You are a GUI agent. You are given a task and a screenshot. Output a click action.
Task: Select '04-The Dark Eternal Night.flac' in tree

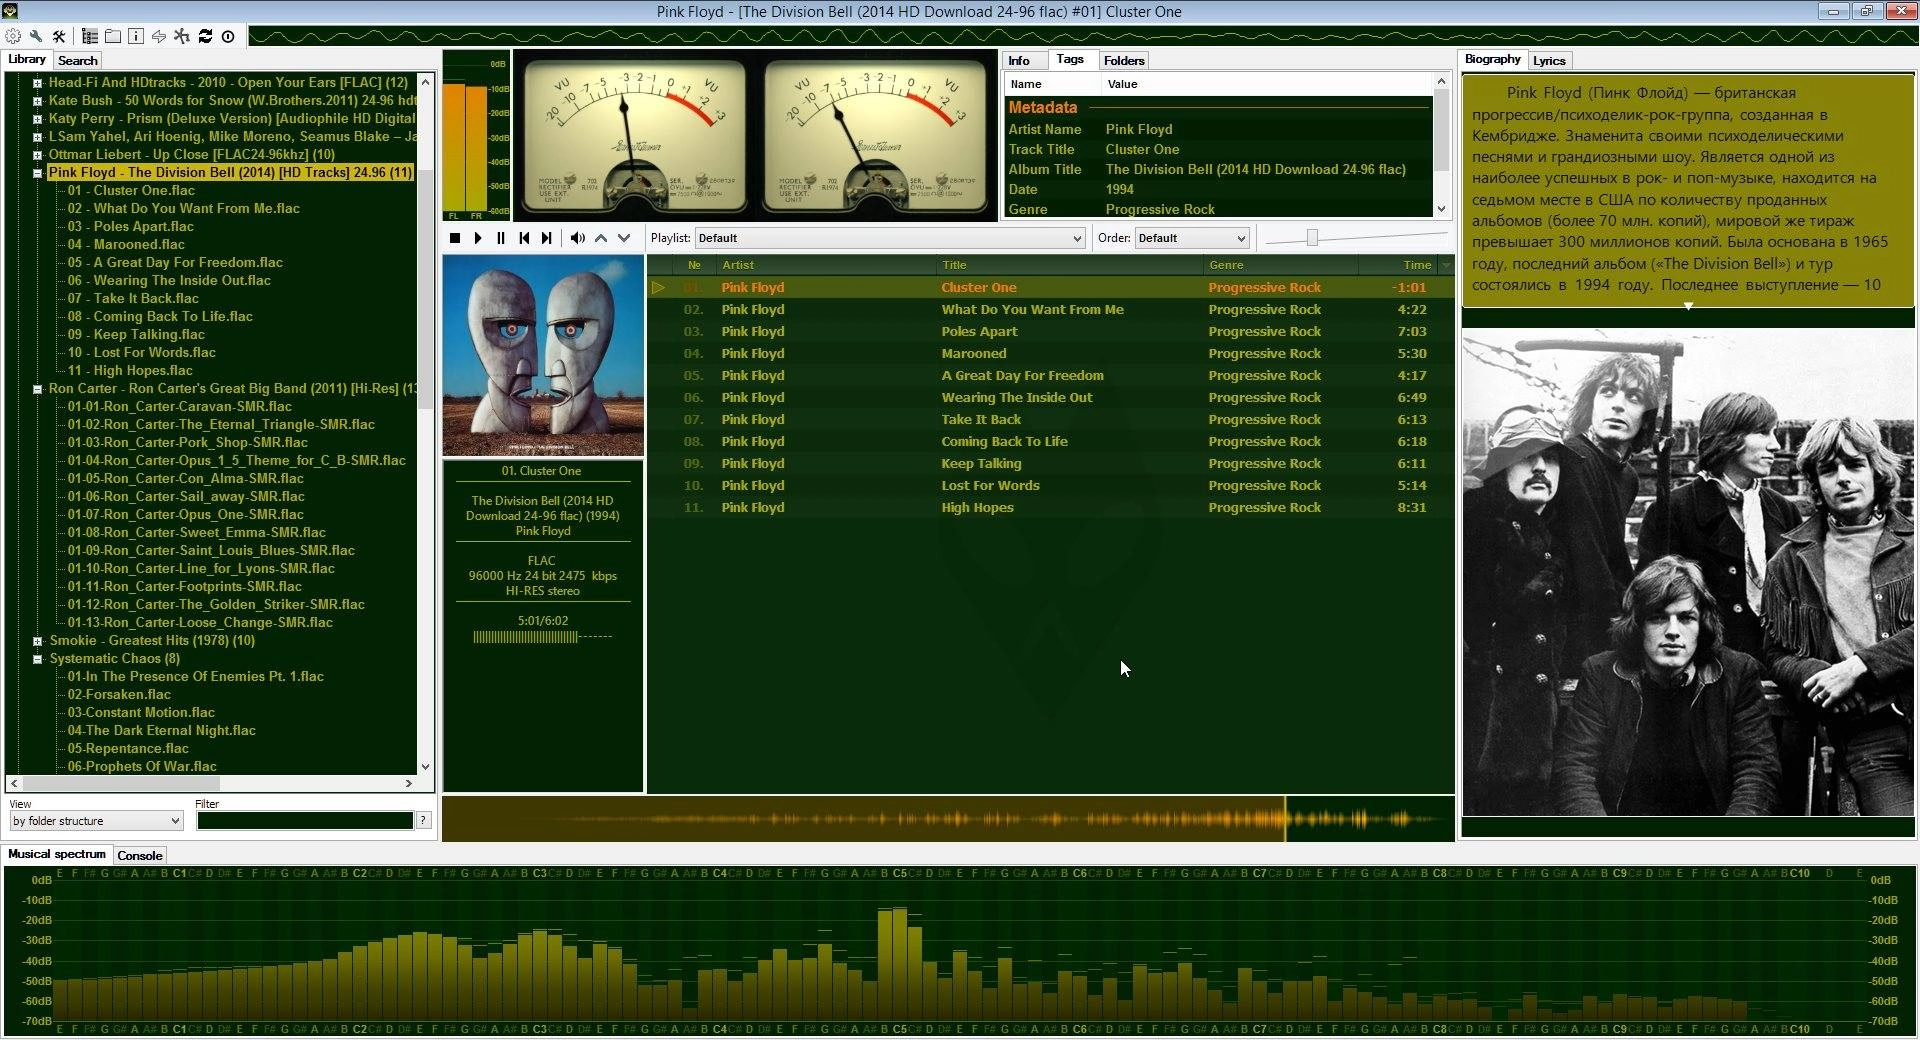pyautogui.click(x=162, y=731)
